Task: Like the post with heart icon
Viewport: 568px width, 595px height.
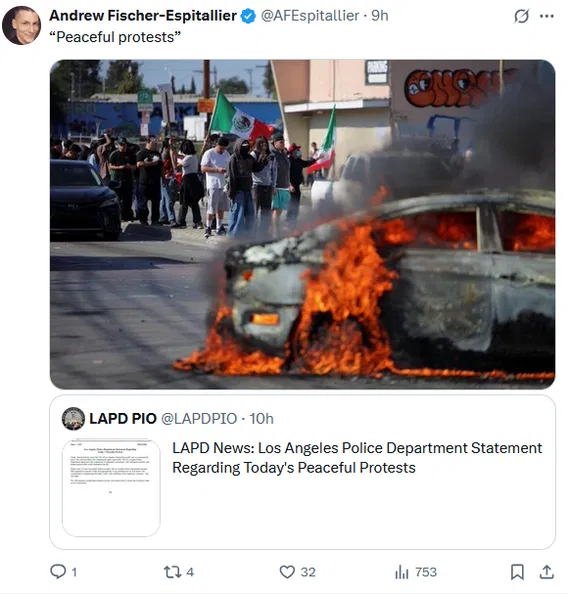Action: [x=287, y=572]
